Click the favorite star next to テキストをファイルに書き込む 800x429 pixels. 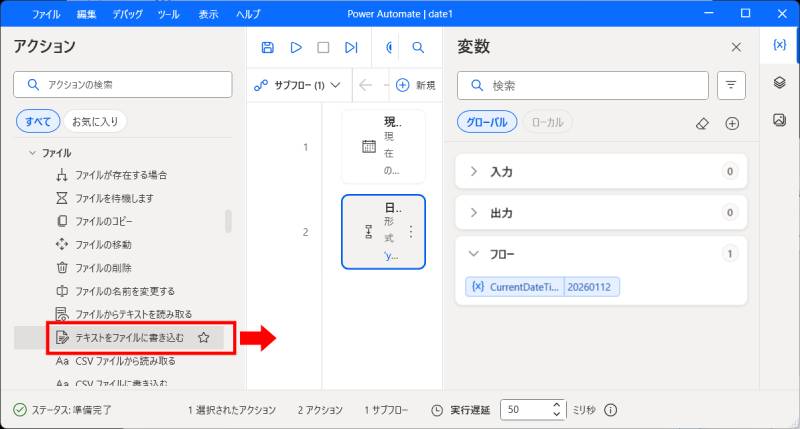tap(204, 337)
